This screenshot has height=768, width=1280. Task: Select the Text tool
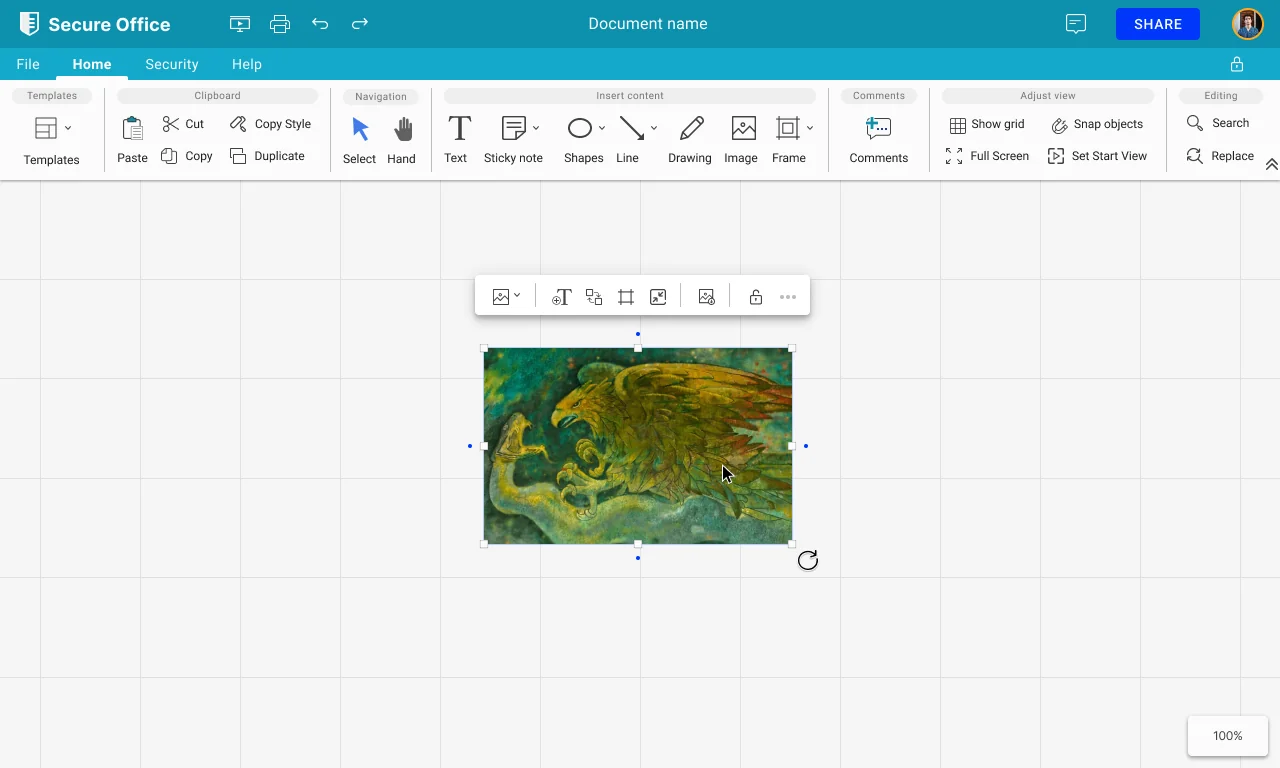(x=456, y=140)
